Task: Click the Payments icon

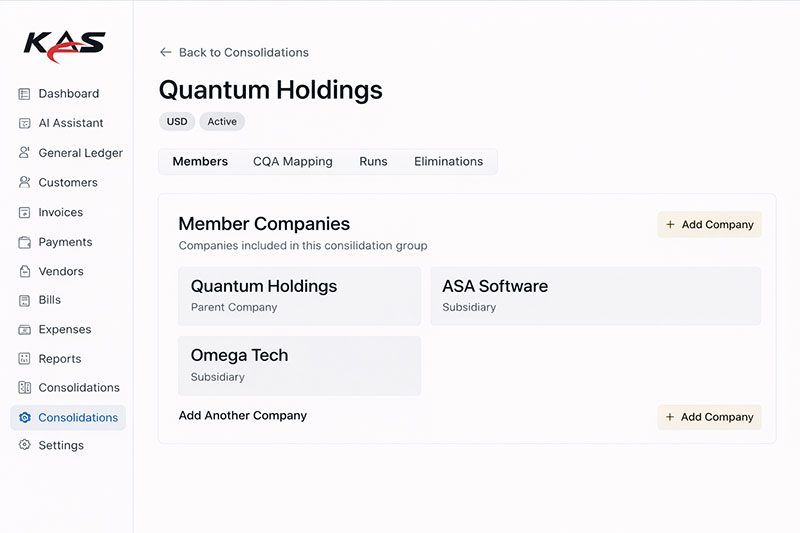Action: tap(25, 242)
